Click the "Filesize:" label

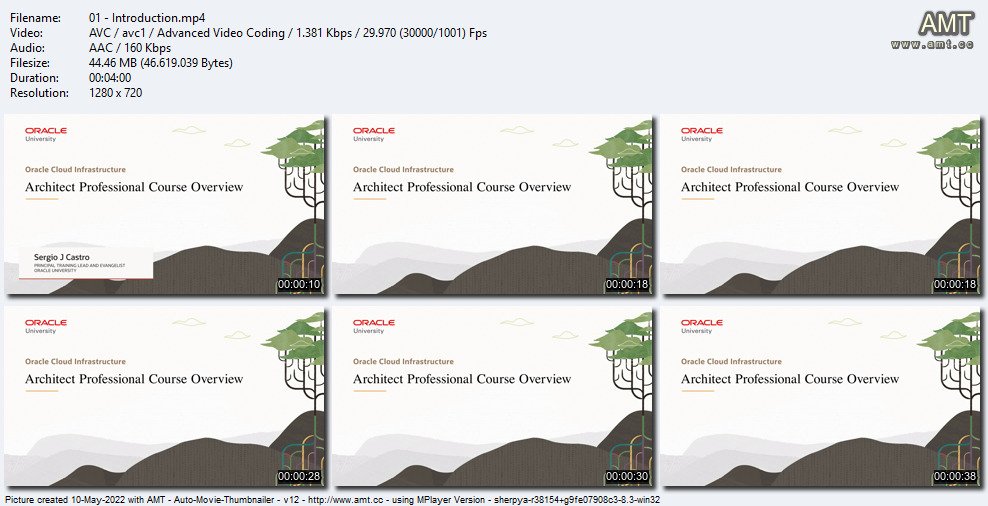click(30, 63)
